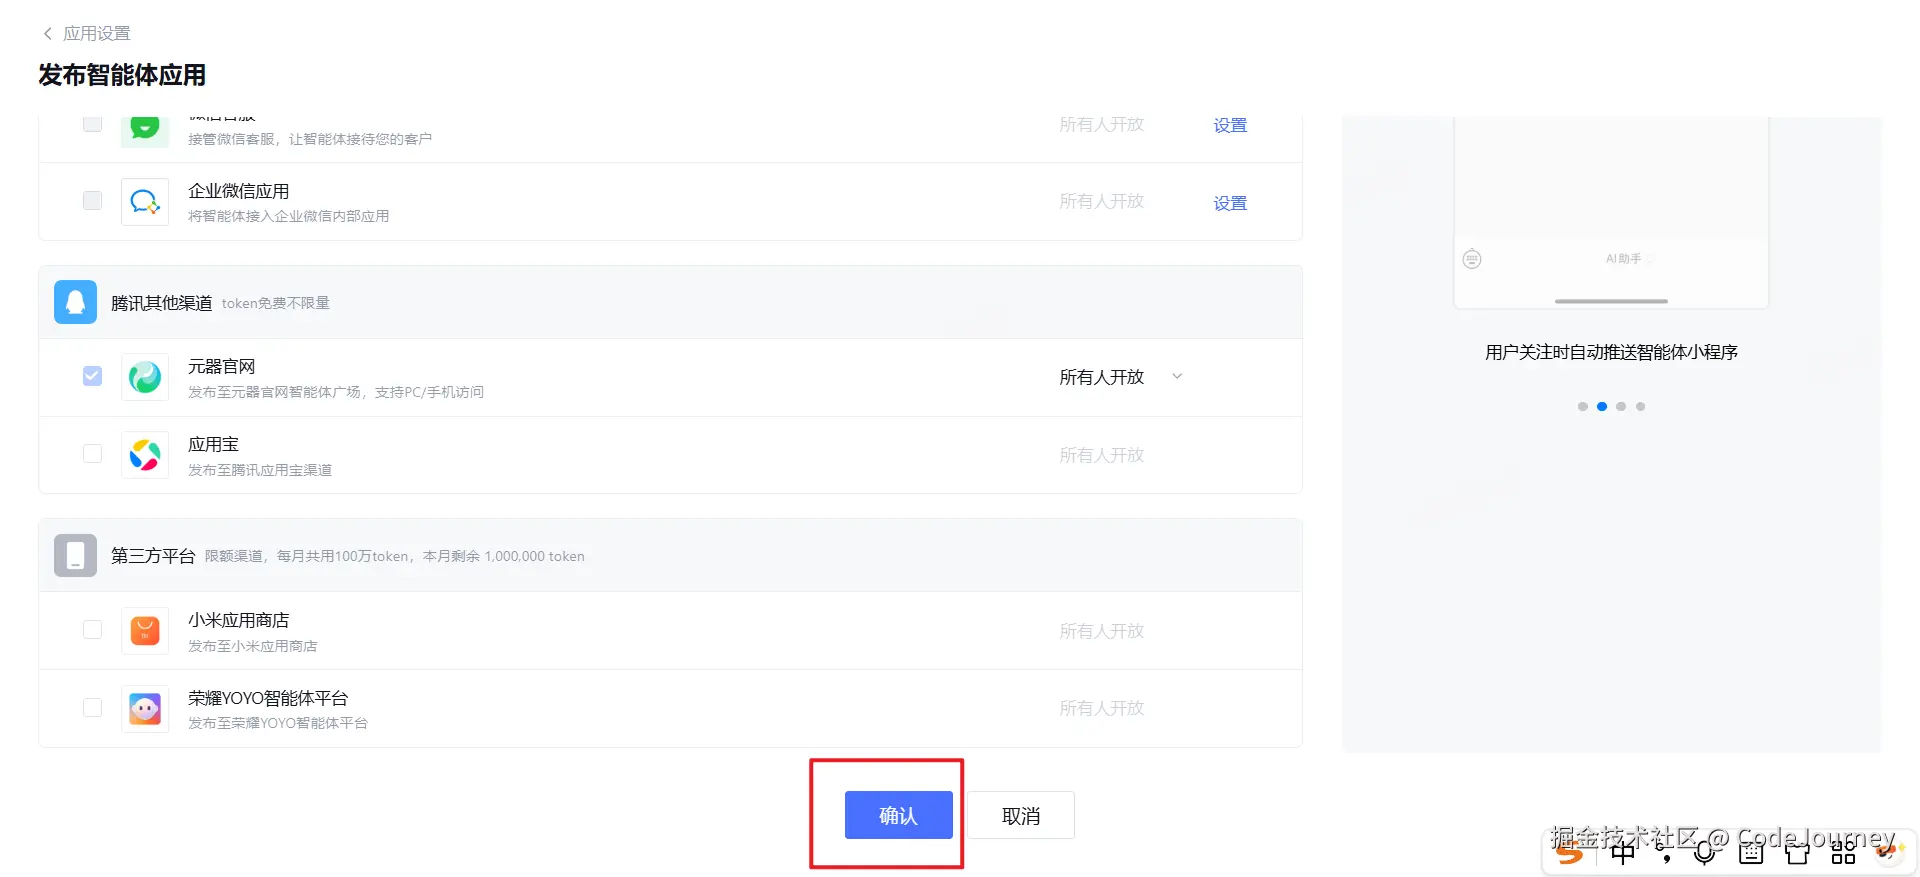
Task: Click the 将智能体接入企业微信内部应用 description text
Action: tap(289, 216)
